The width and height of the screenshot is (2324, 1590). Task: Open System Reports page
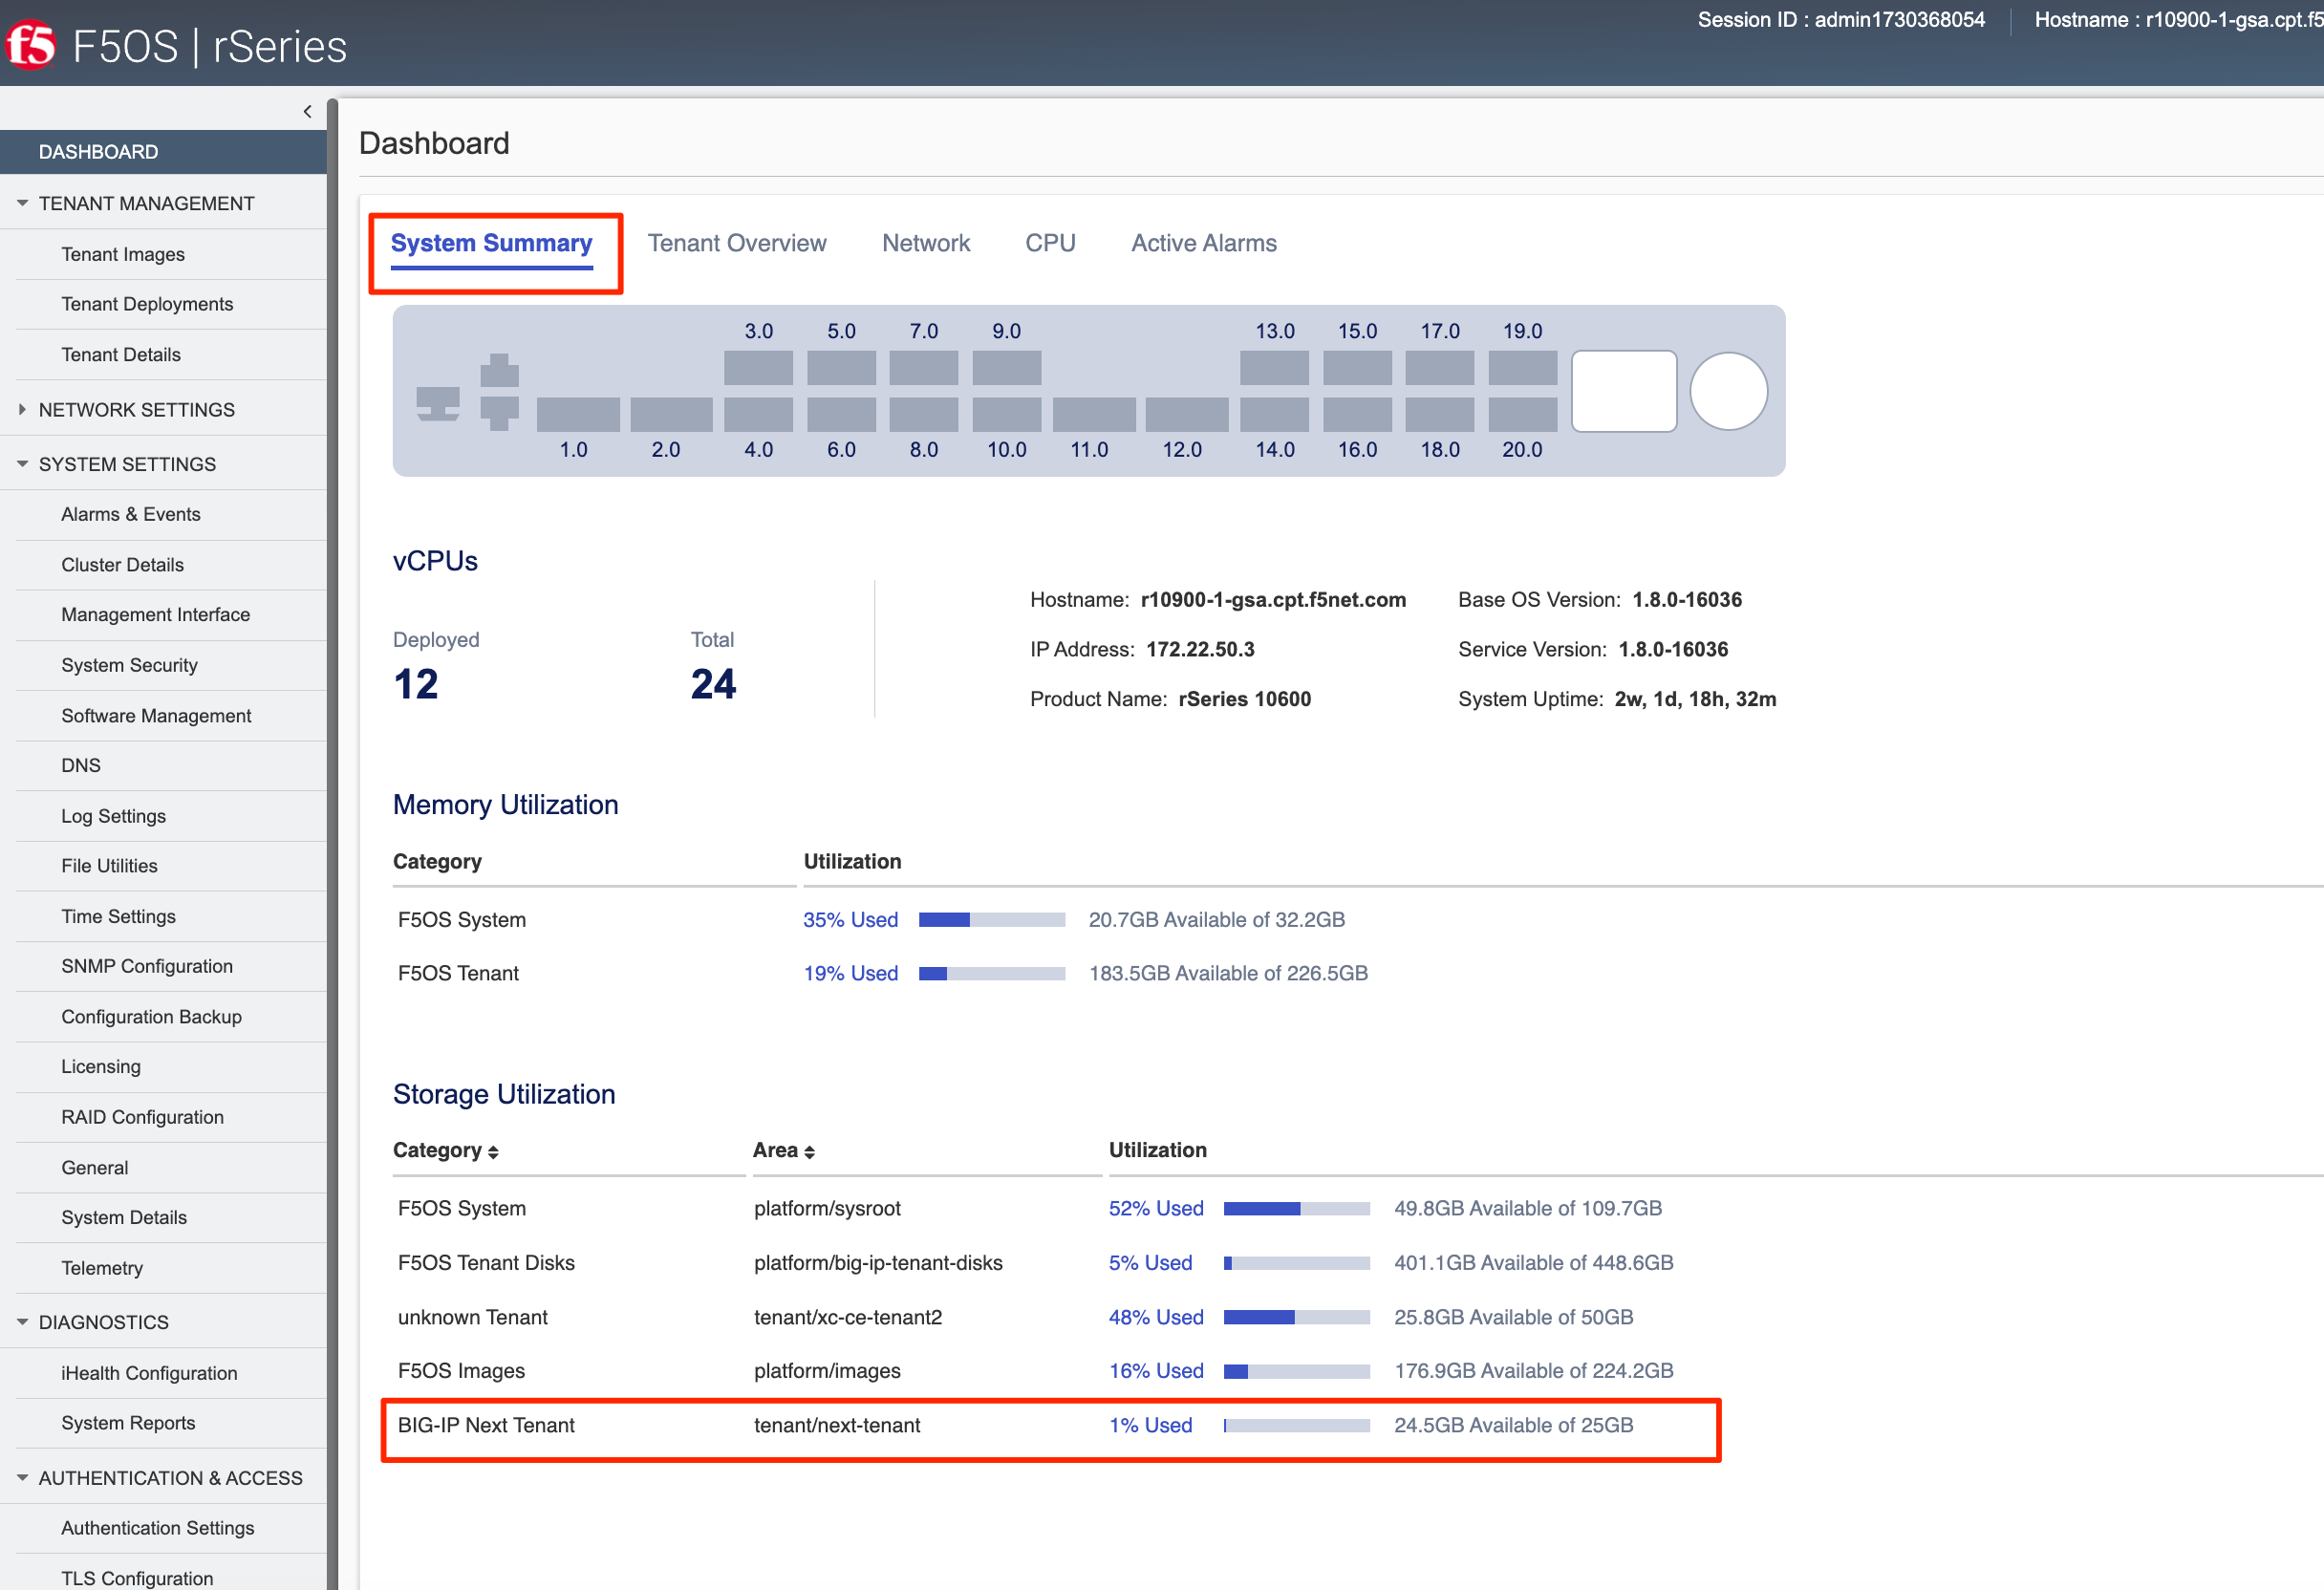(x=128, y=1423)
